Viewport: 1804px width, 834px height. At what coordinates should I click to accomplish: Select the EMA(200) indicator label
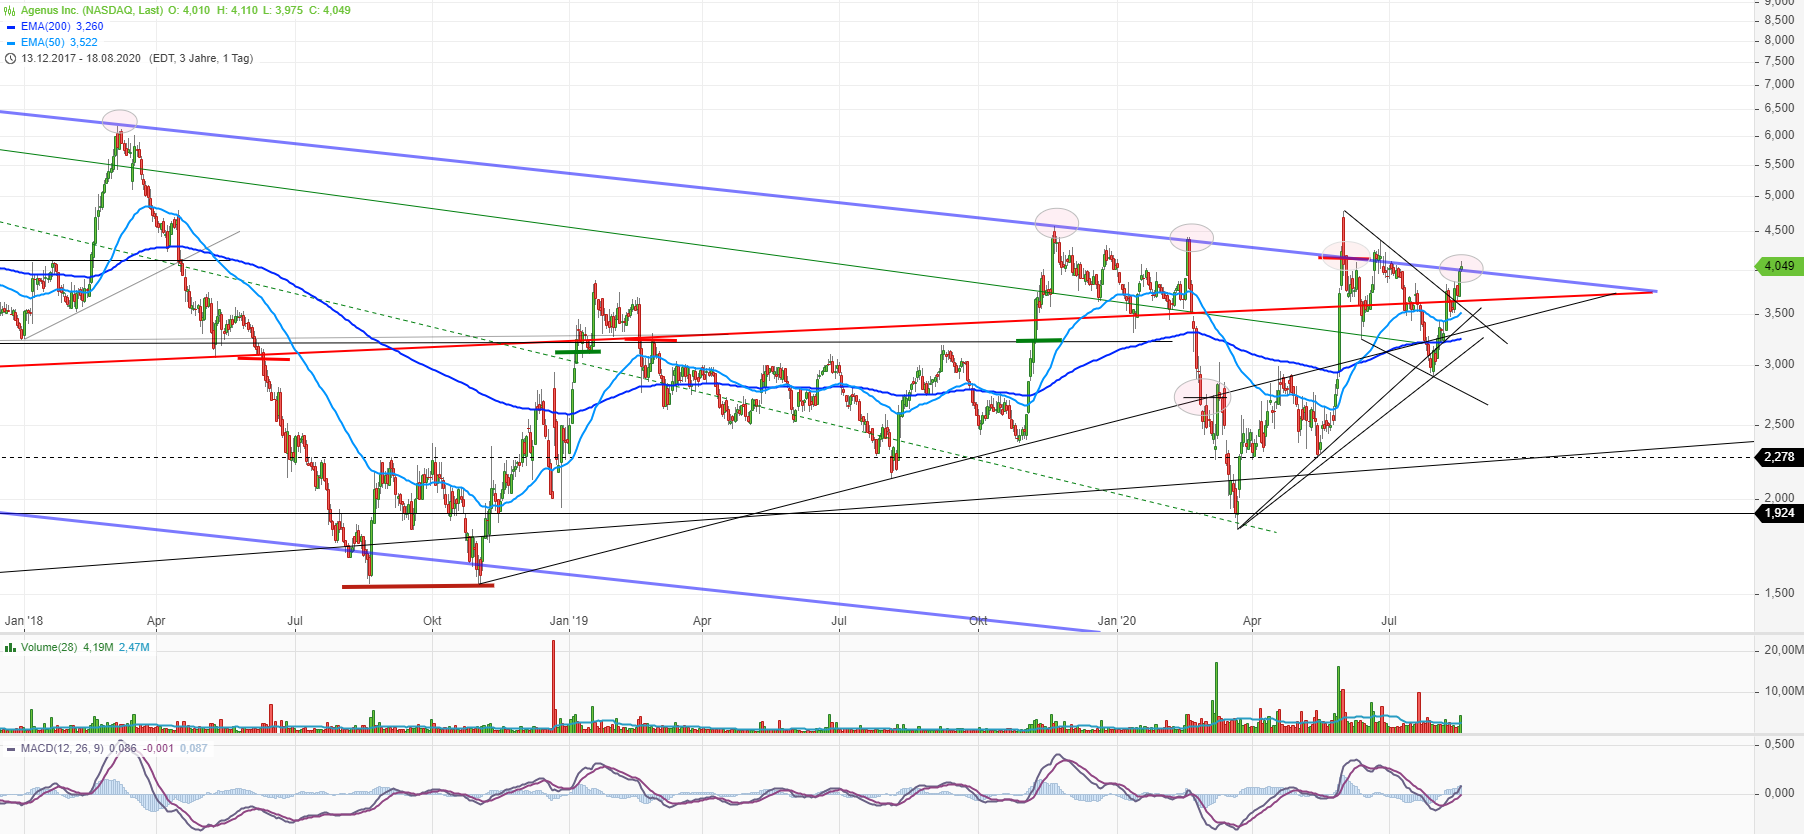(46, 27)
